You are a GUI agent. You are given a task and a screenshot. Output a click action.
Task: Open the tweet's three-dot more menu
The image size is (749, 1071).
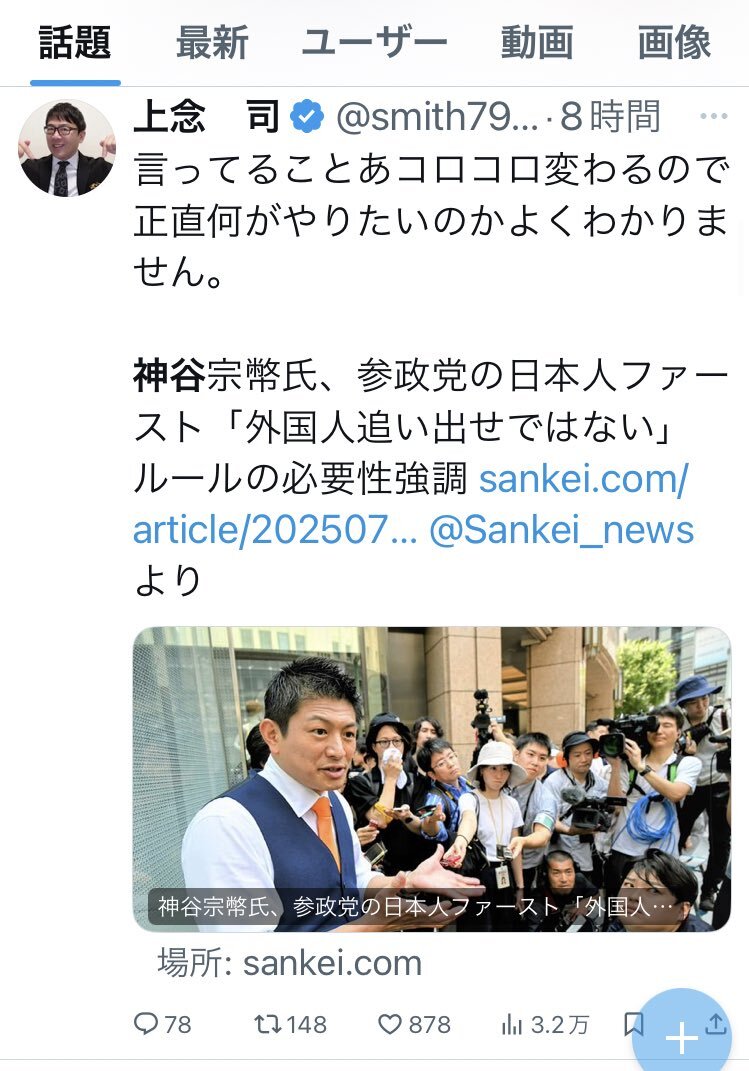click(713, 116)
